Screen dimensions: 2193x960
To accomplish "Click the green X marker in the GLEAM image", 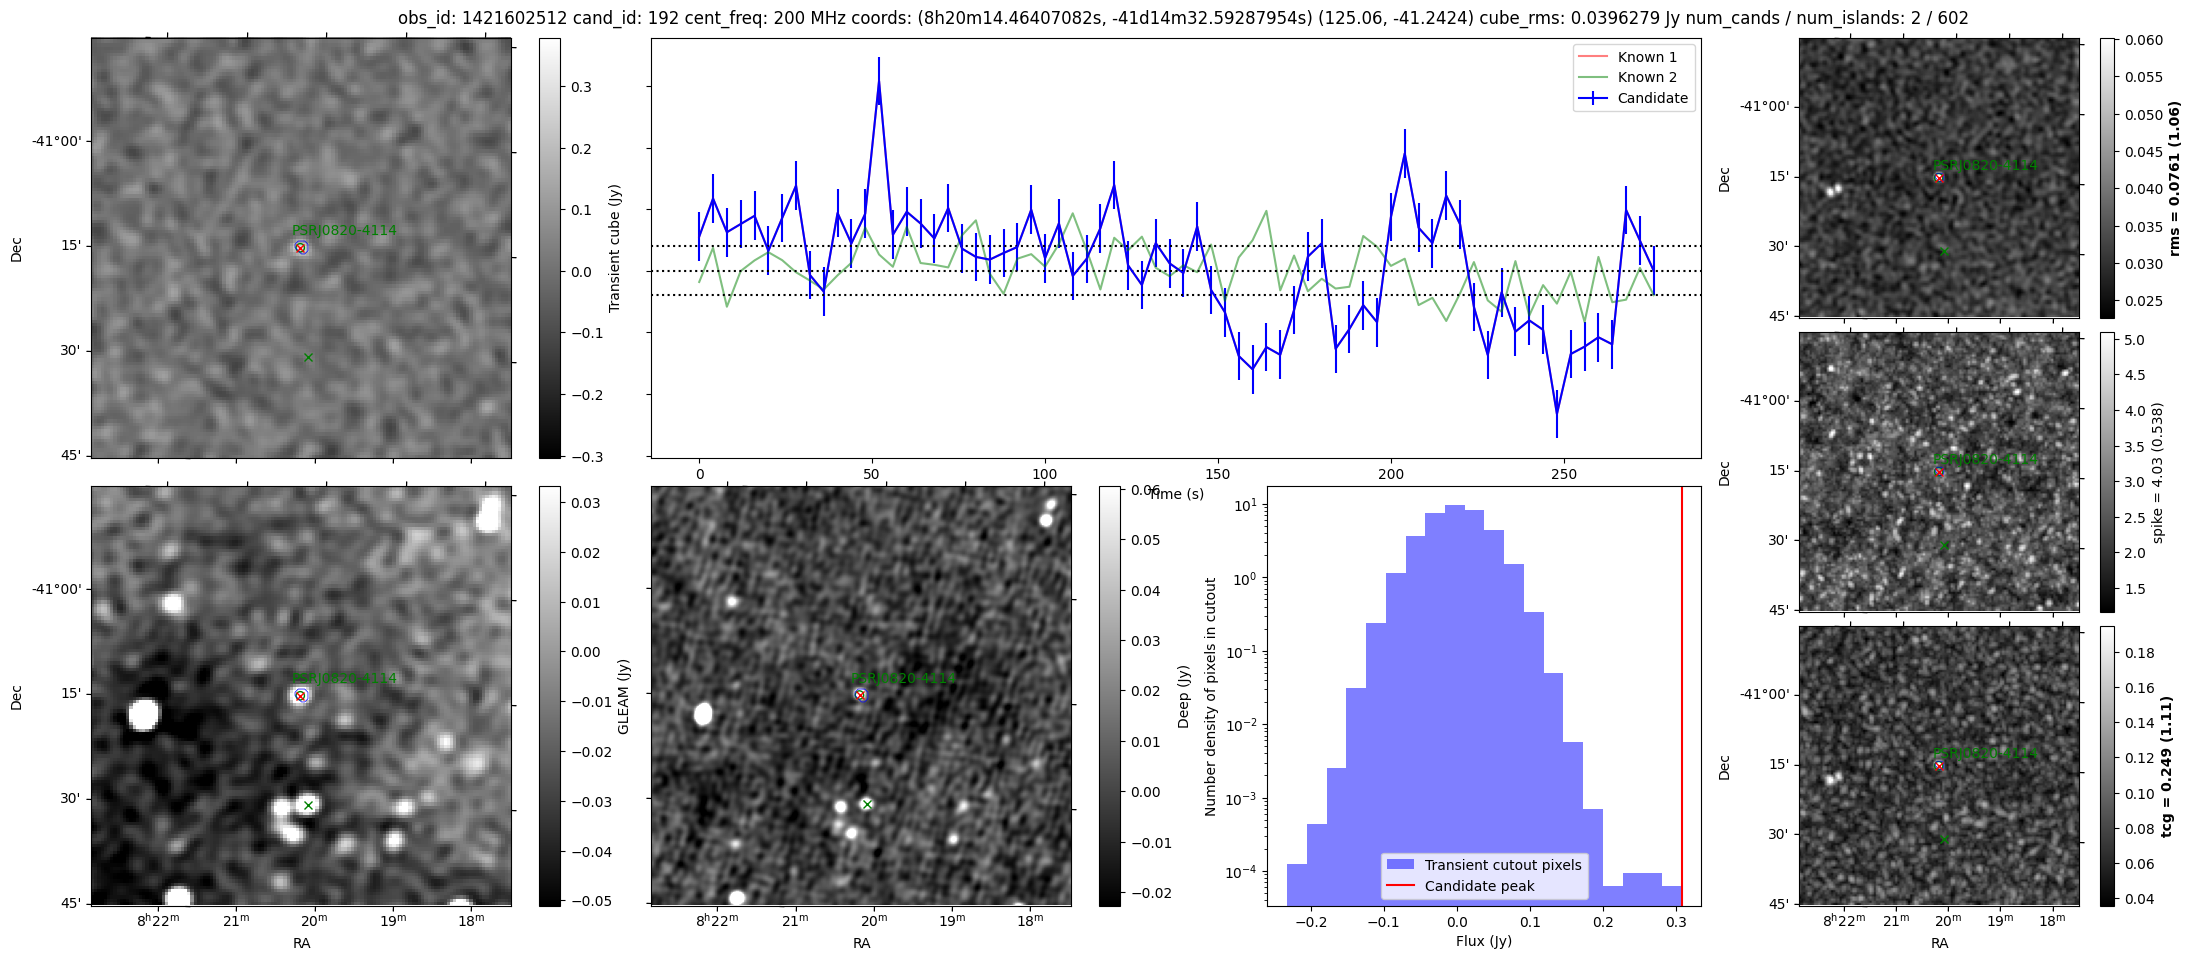I will (x=308, y=805).
